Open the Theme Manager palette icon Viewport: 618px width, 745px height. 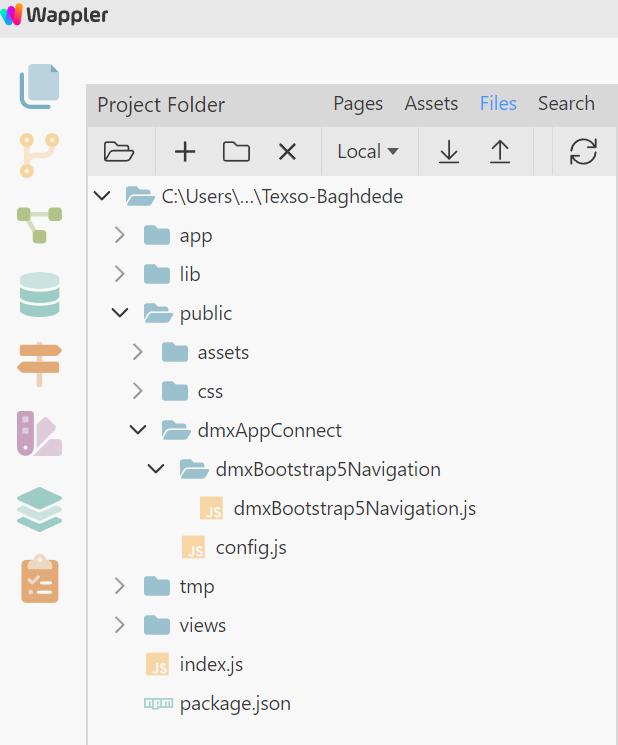[x=39, y=433]
